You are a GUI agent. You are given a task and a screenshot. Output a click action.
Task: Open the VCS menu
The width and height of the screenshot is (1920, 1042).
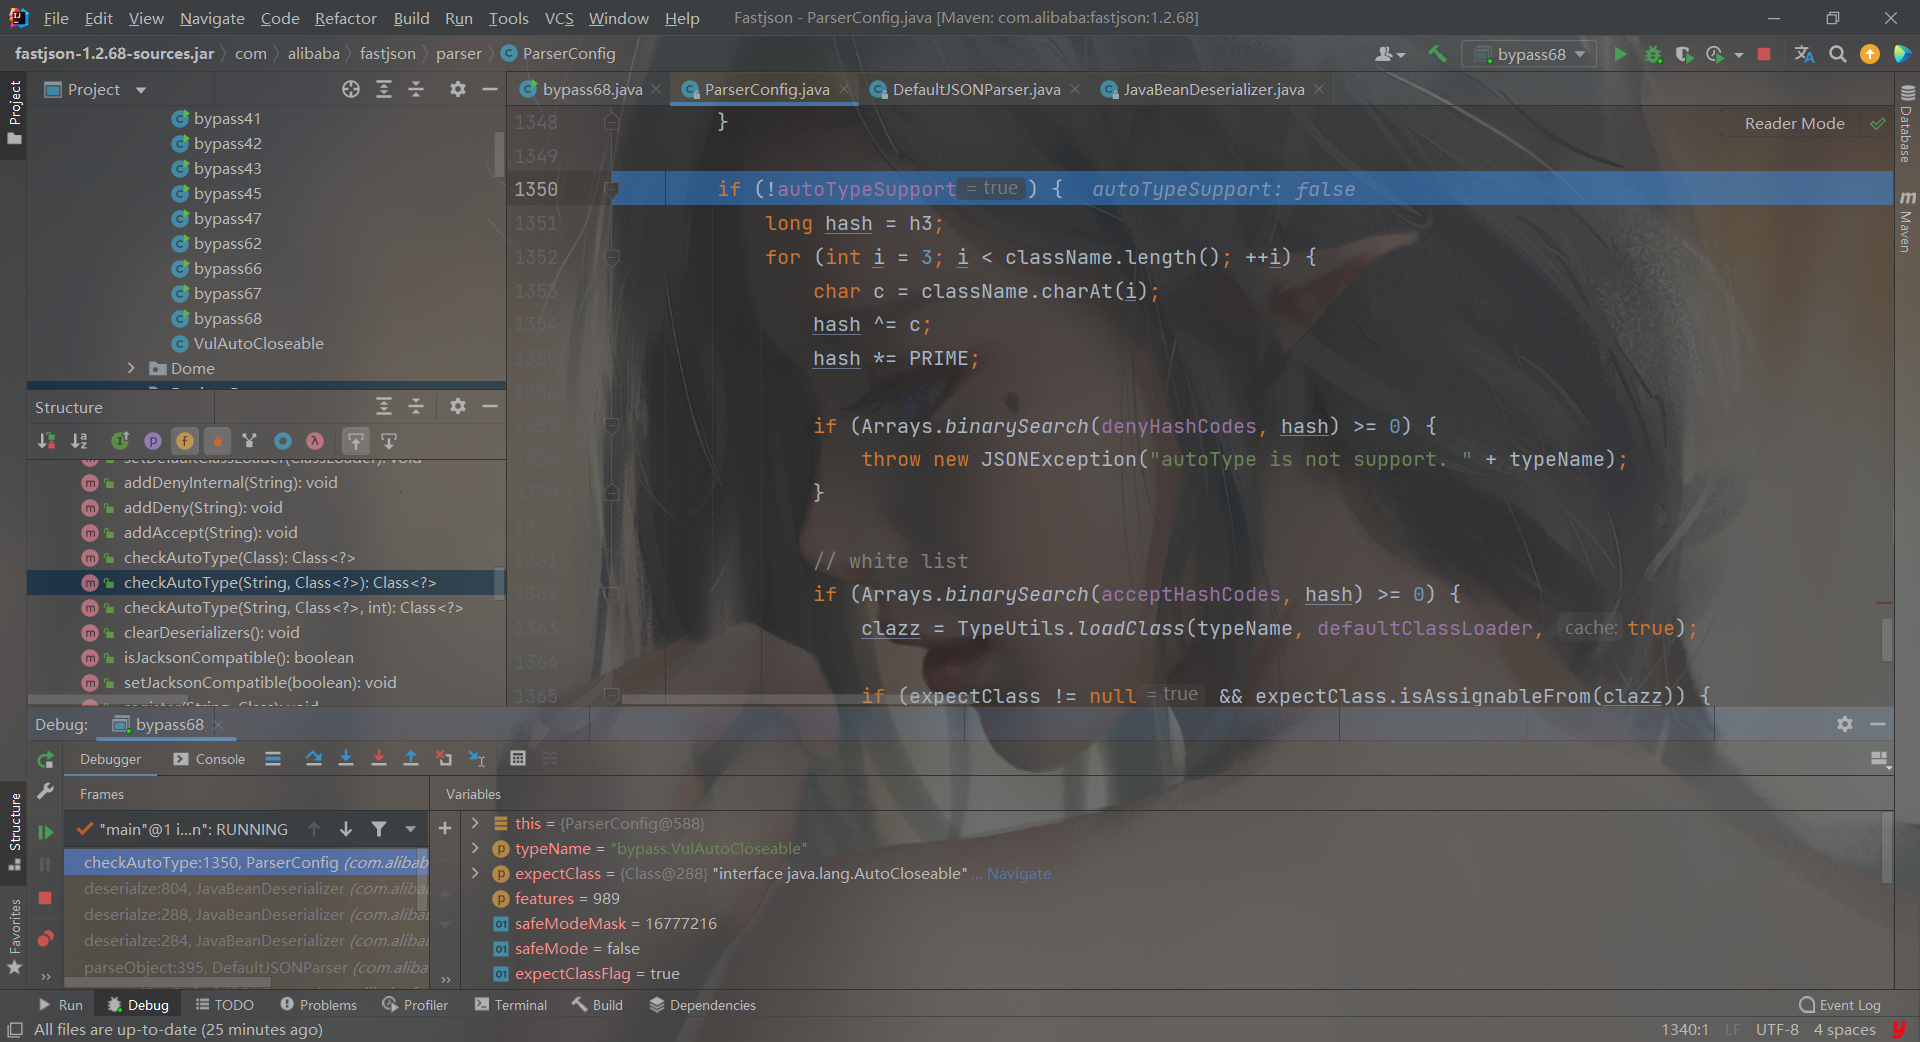pyautogui.click(x=559, y=18)
